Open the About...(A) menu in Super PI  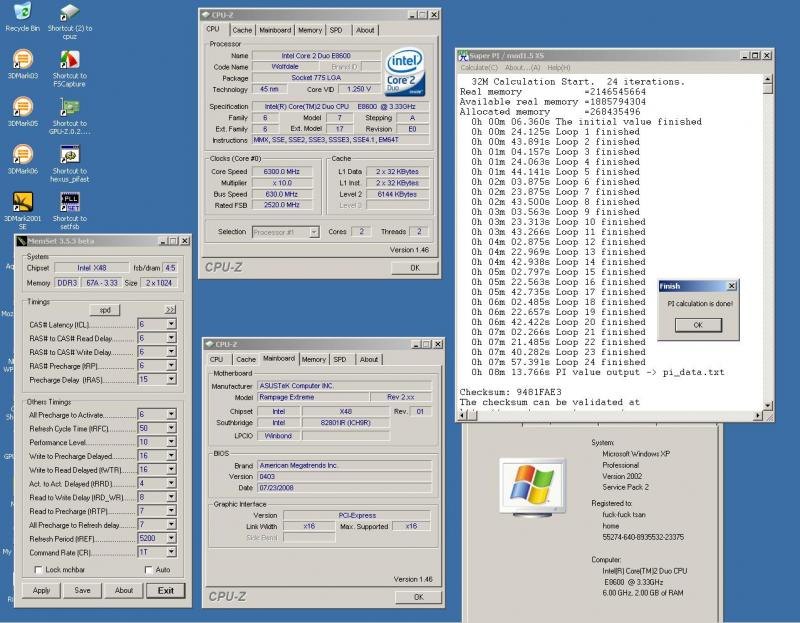click(522, 67)
